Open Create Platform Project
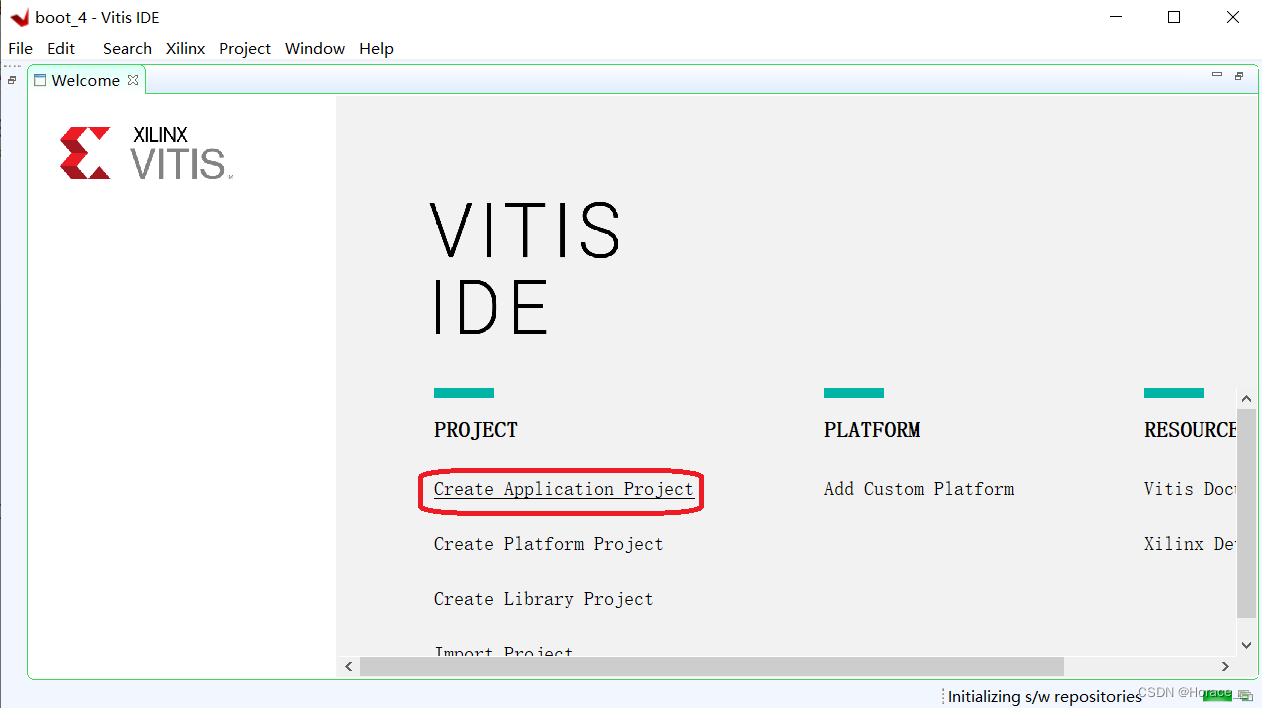1262x708 pixels. tap(548, 544)
